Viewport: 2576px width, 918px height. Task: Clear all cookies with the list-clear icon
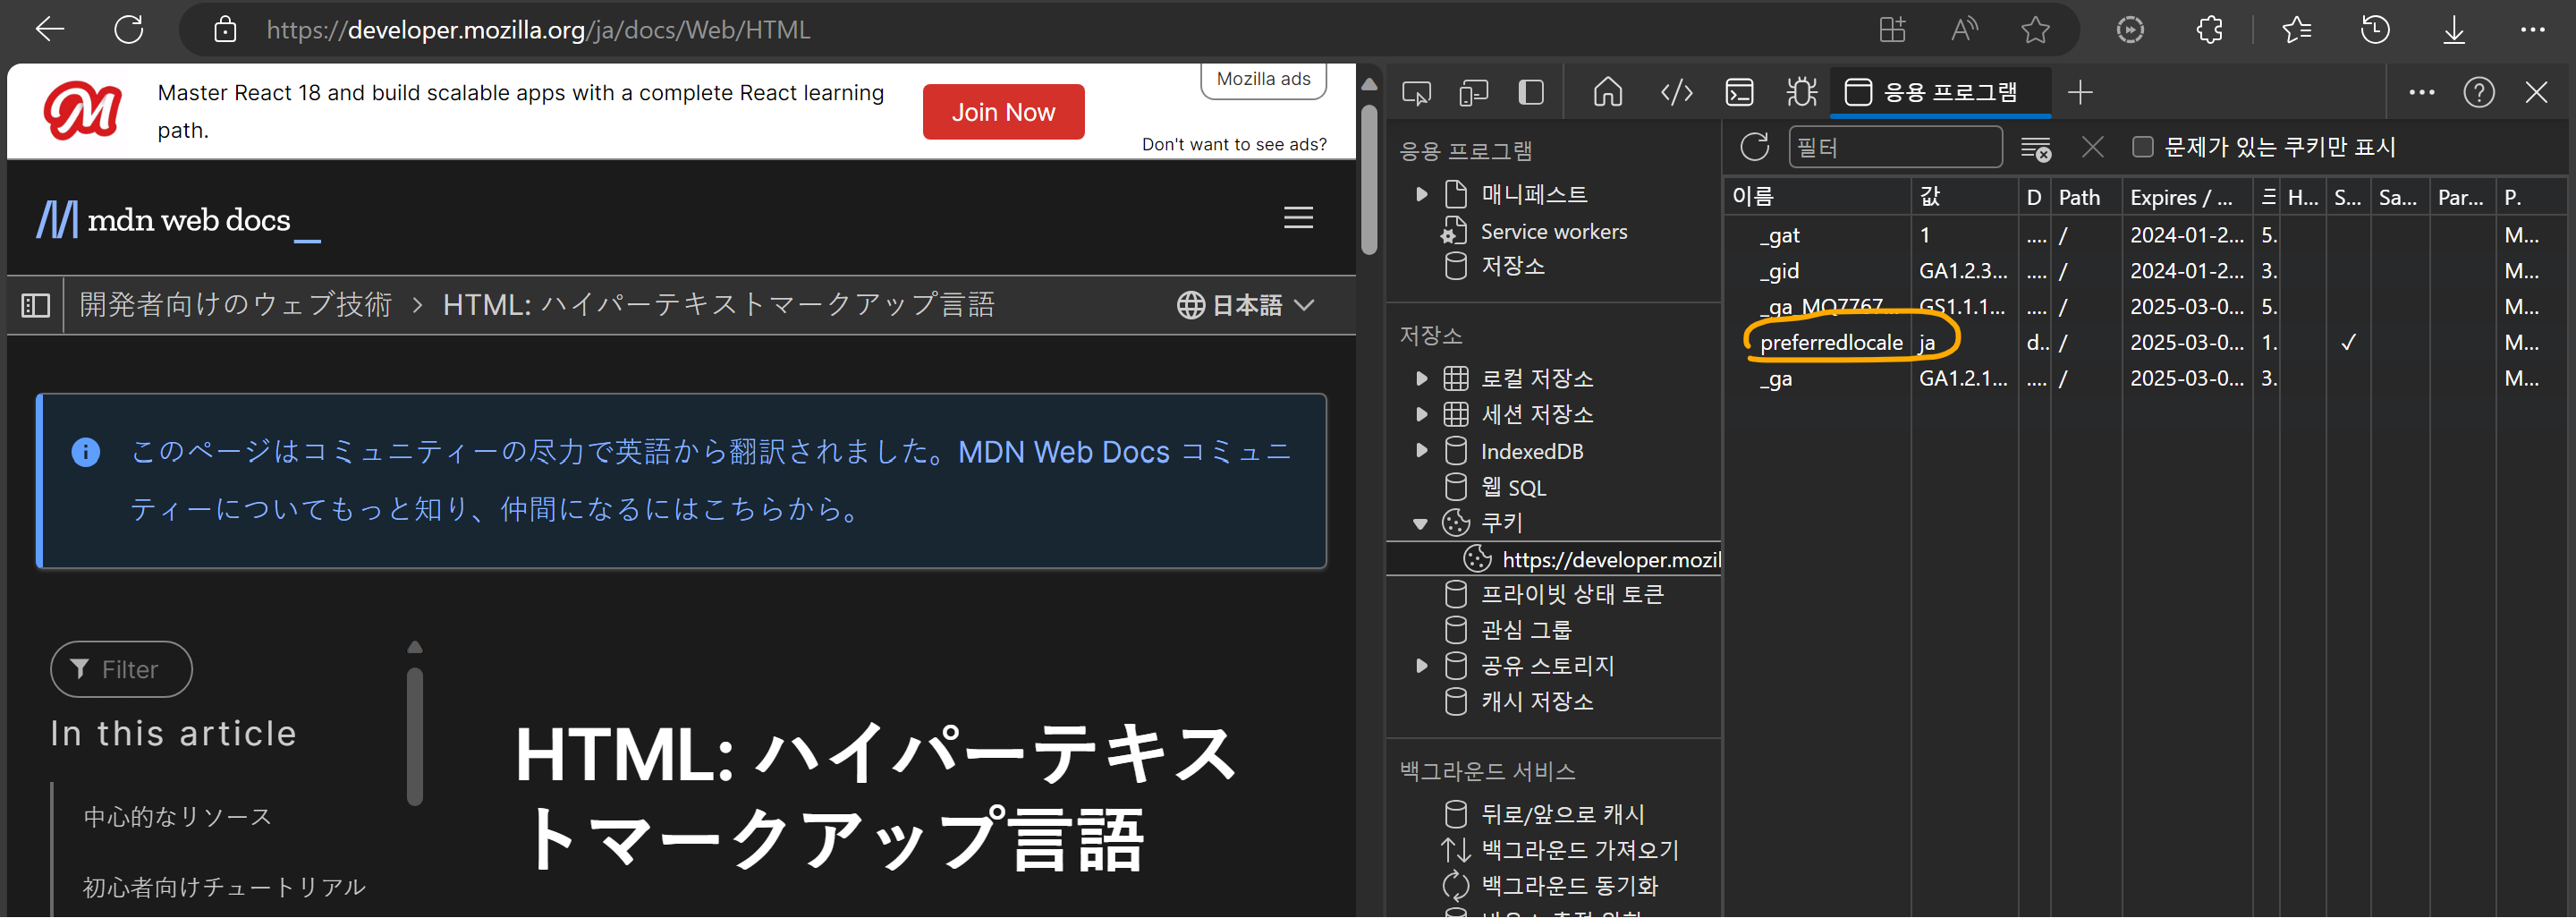click(2036, 149)
